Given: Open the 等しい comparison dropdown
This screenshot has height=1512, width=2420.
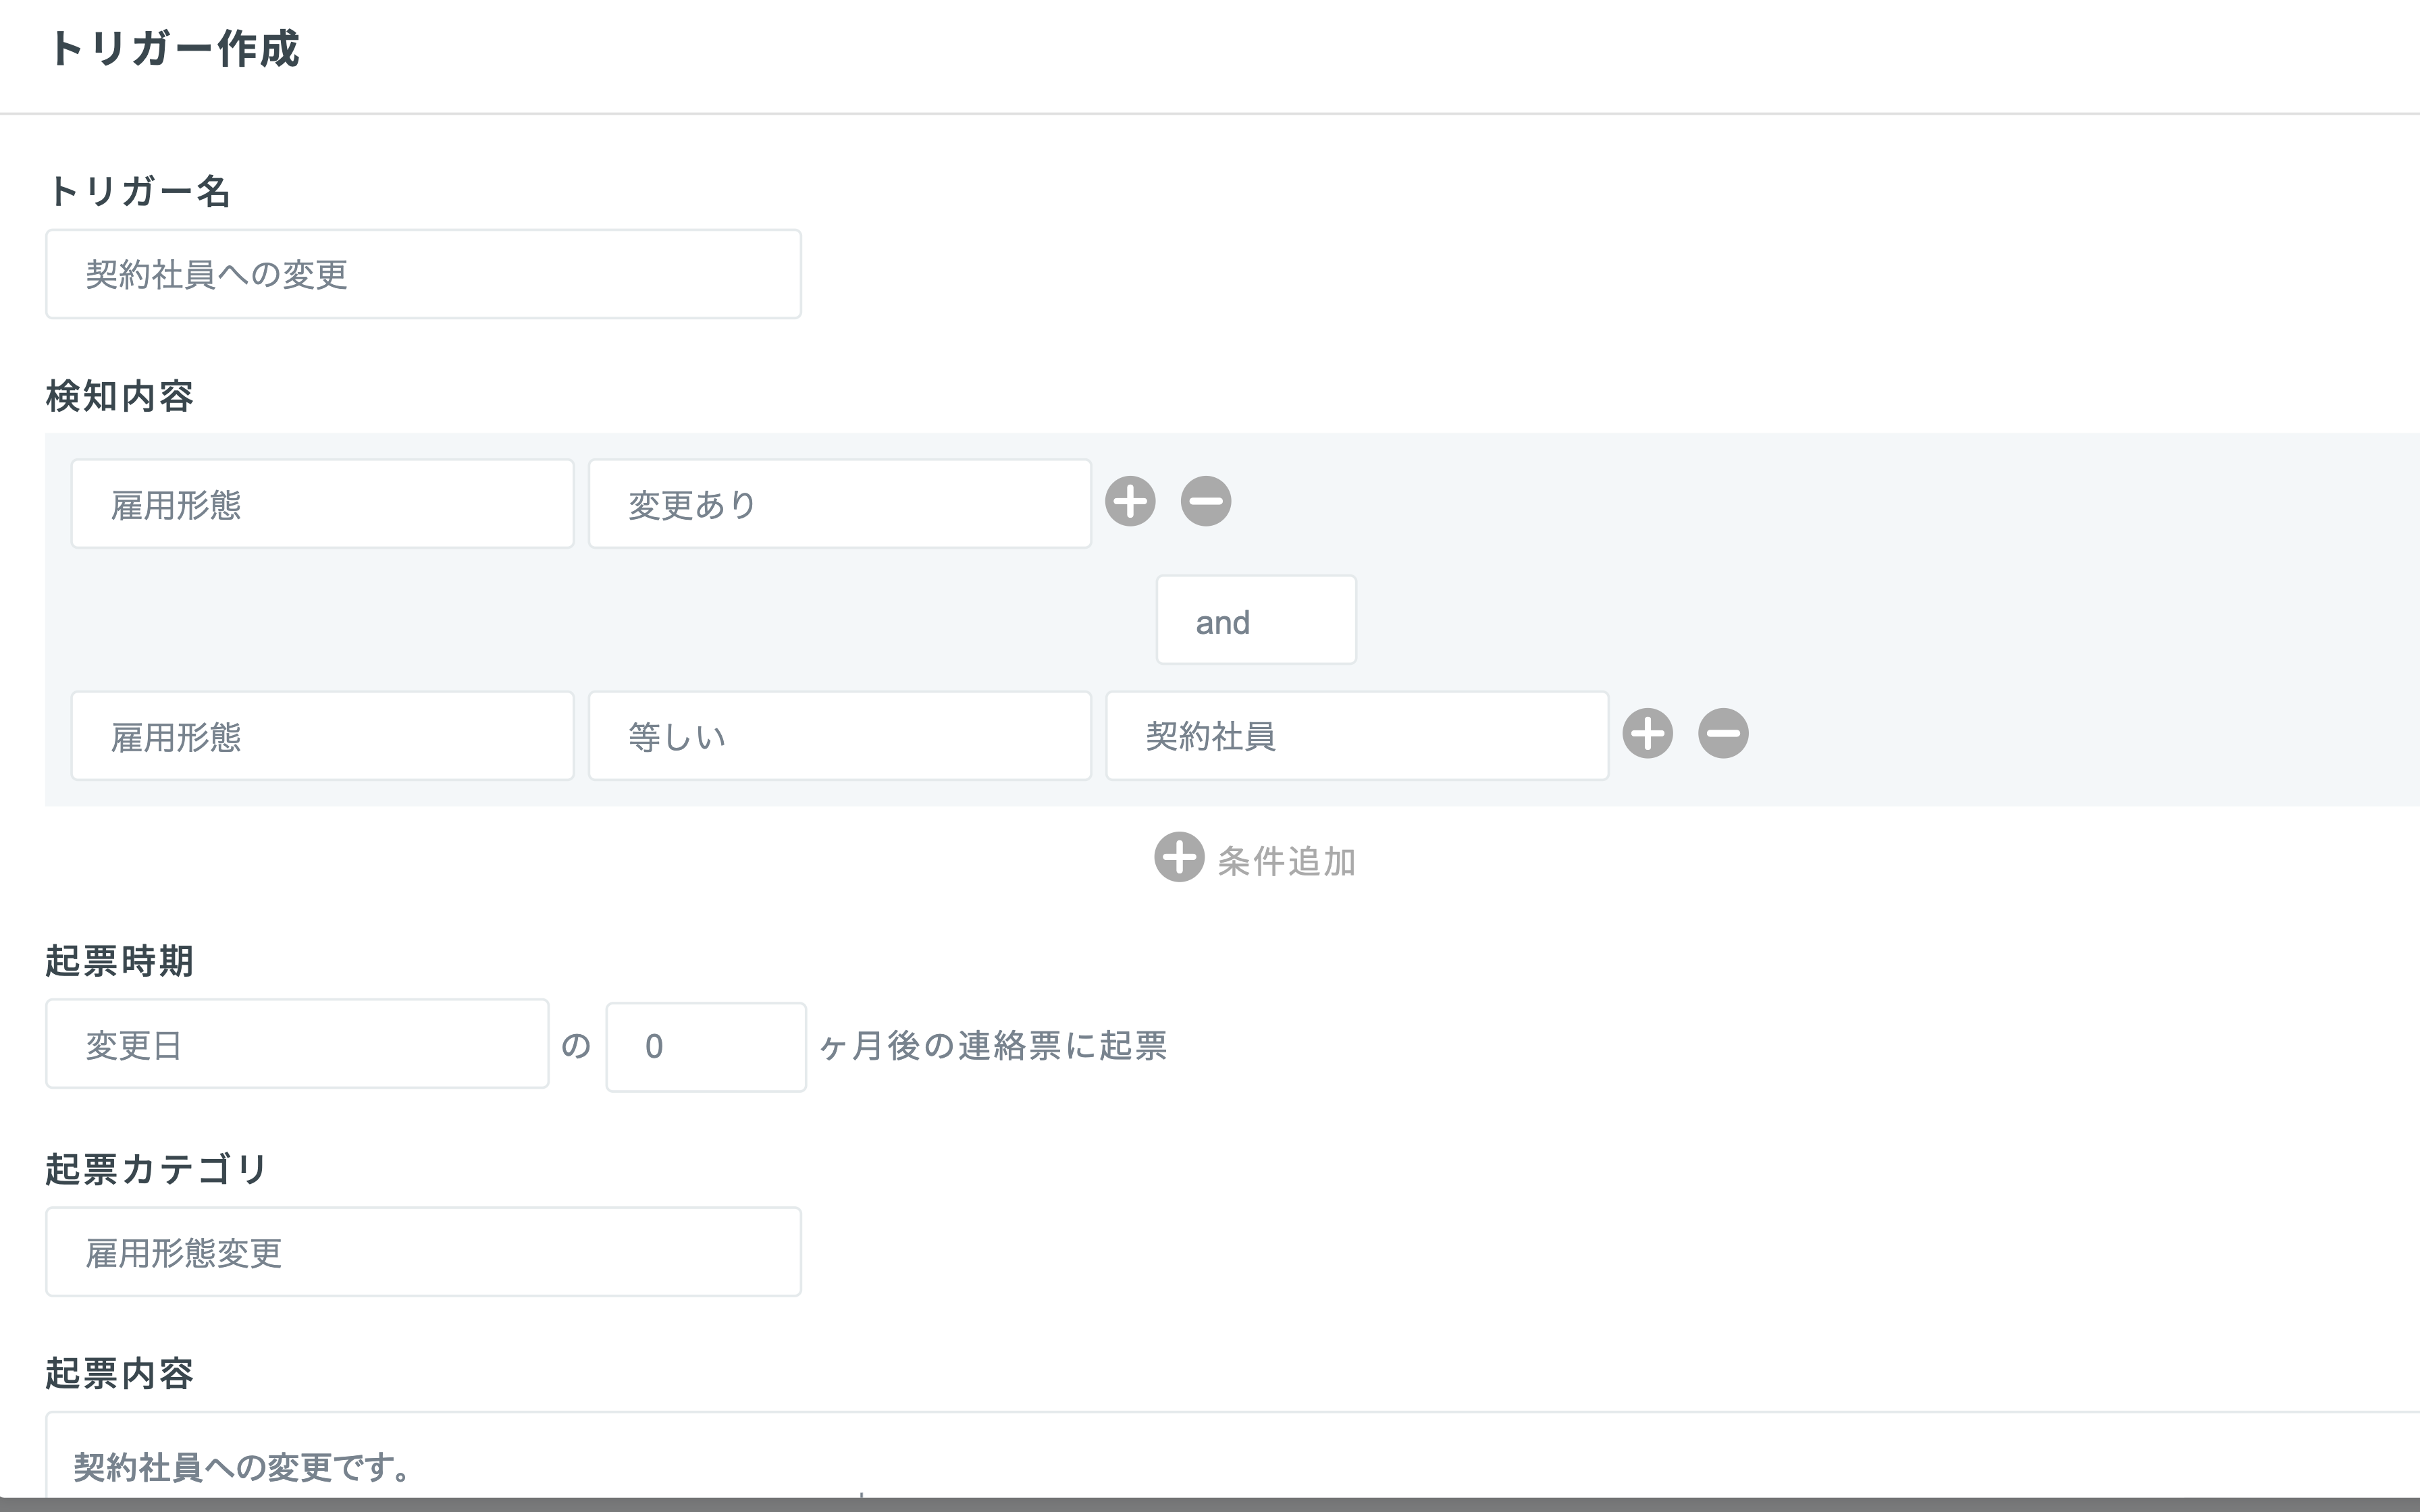Looking at the screenshot, I should tap(840, 736).
